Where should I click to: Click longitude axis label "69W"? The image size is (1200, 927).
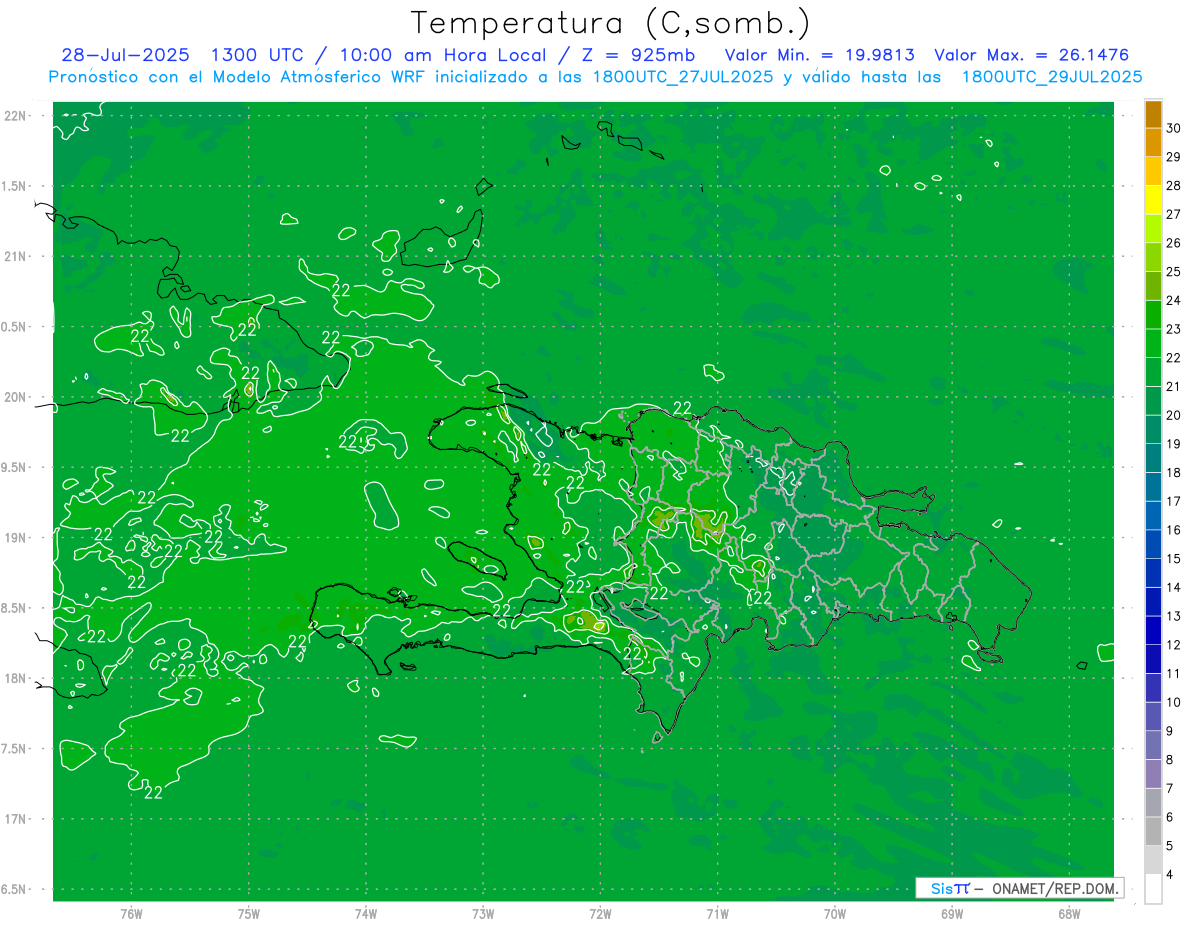[952, 914]
